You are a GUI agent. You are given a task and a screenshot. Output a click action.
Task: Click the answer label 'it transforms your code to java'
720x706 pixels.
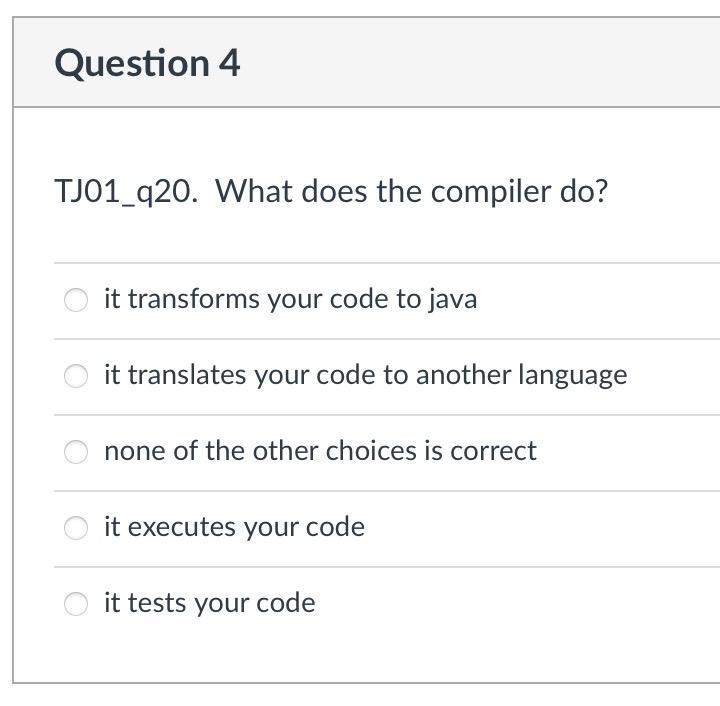[x=291, y=300]
